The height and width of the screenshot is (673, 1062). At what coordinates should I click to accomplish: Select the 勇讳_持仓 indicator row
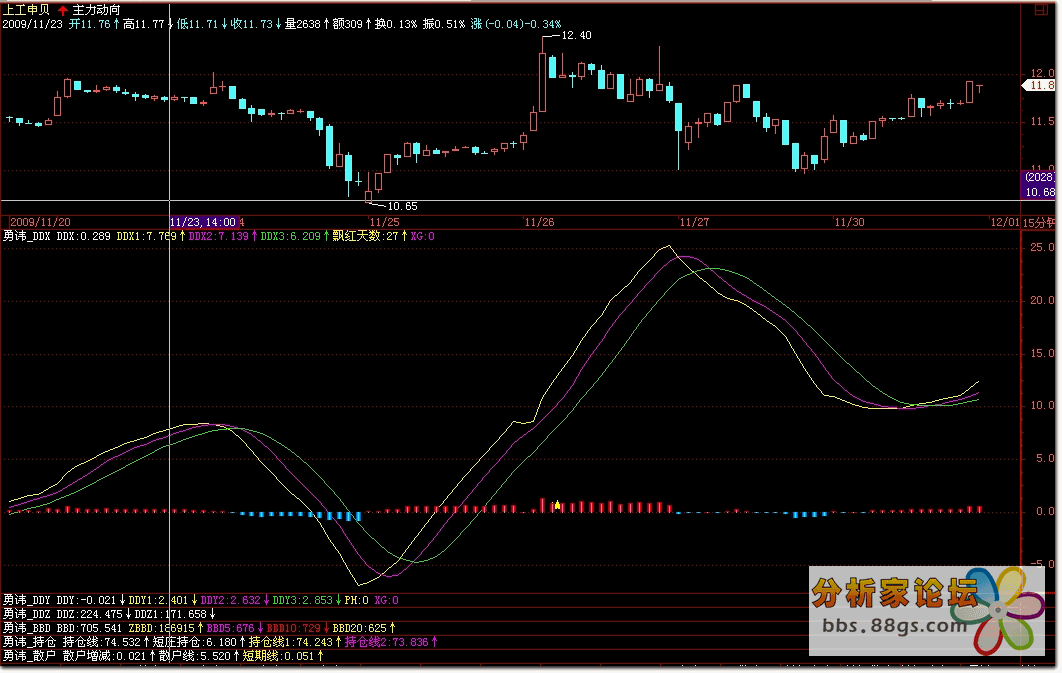[x=30, y=641]
